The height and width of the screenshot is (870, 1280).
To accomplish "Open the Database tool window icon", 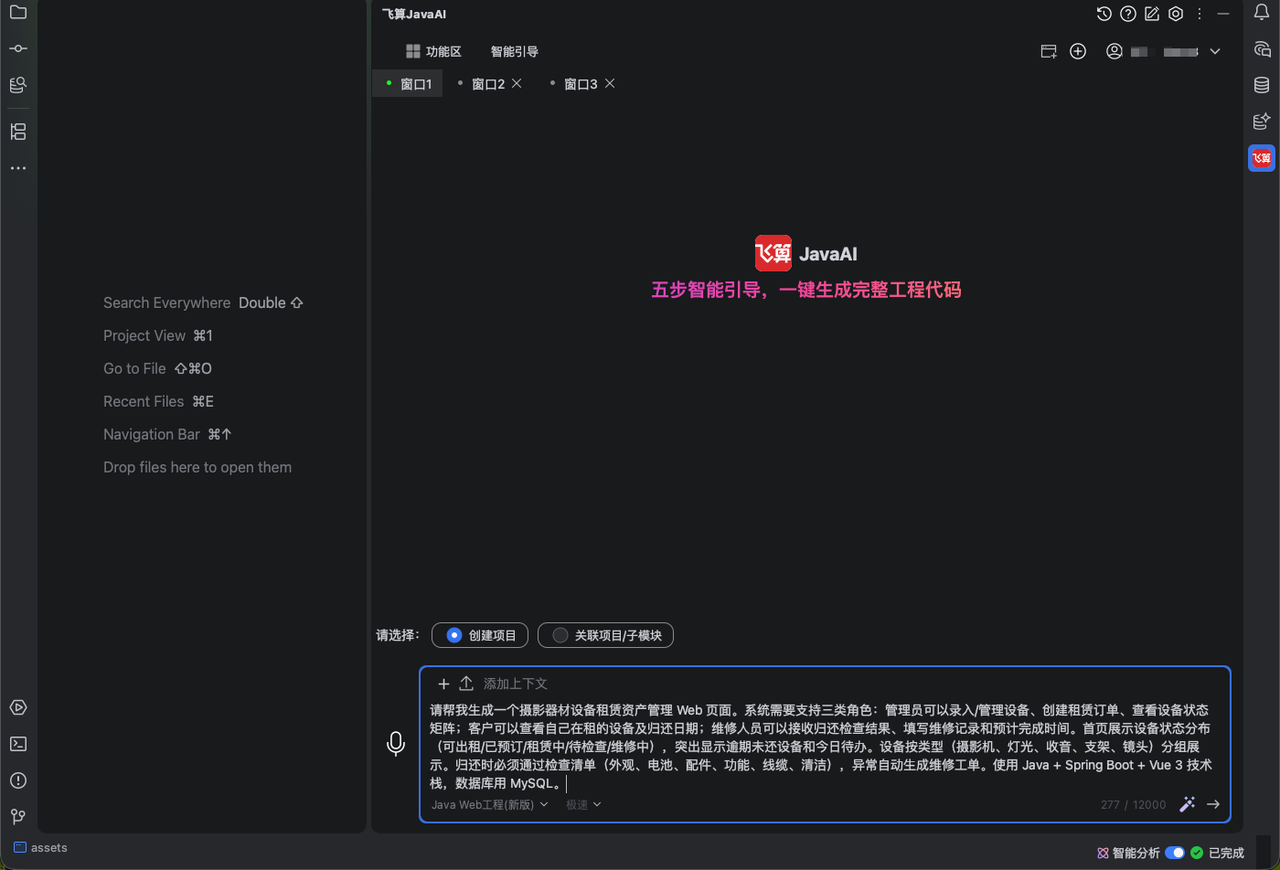I will (1262, 86).
